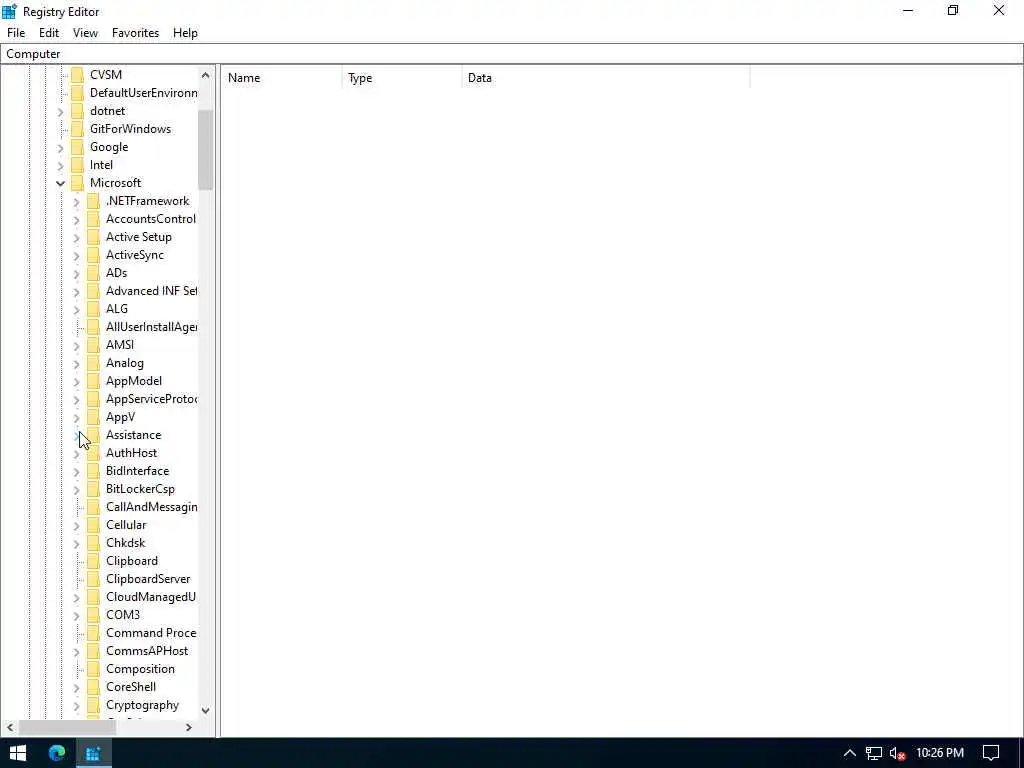This screenshot has width=1024, height=768.
Task: Select the CloudManagedUpdate key
Action: pos(151,597)
